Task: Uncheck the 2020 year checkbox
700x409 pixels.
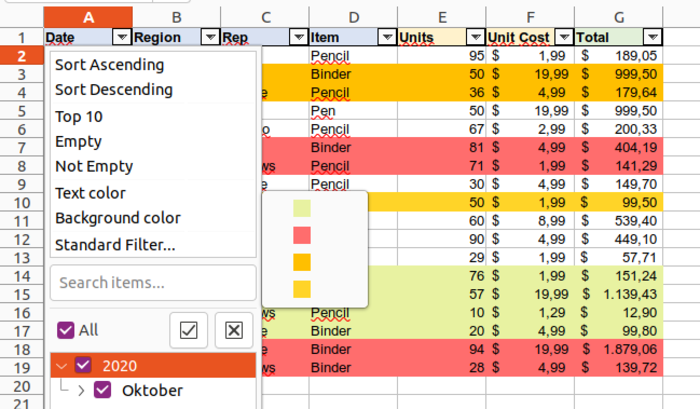Action: click(84, 365)
